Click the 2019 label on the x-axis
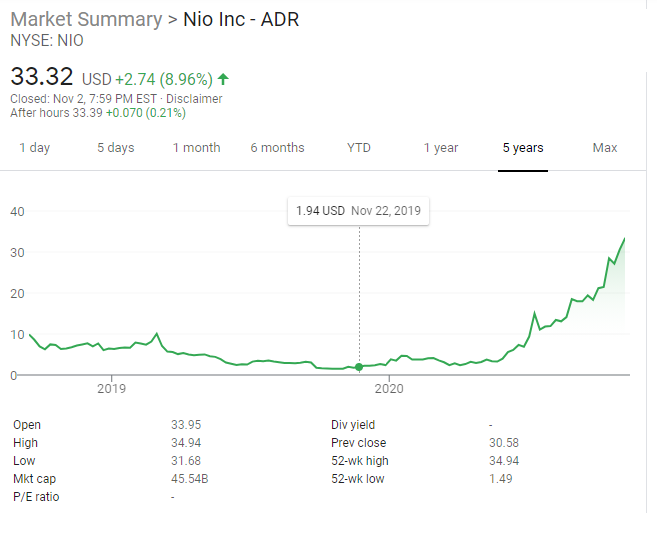This screenshot has width=664, height=550. click(111, 388)
